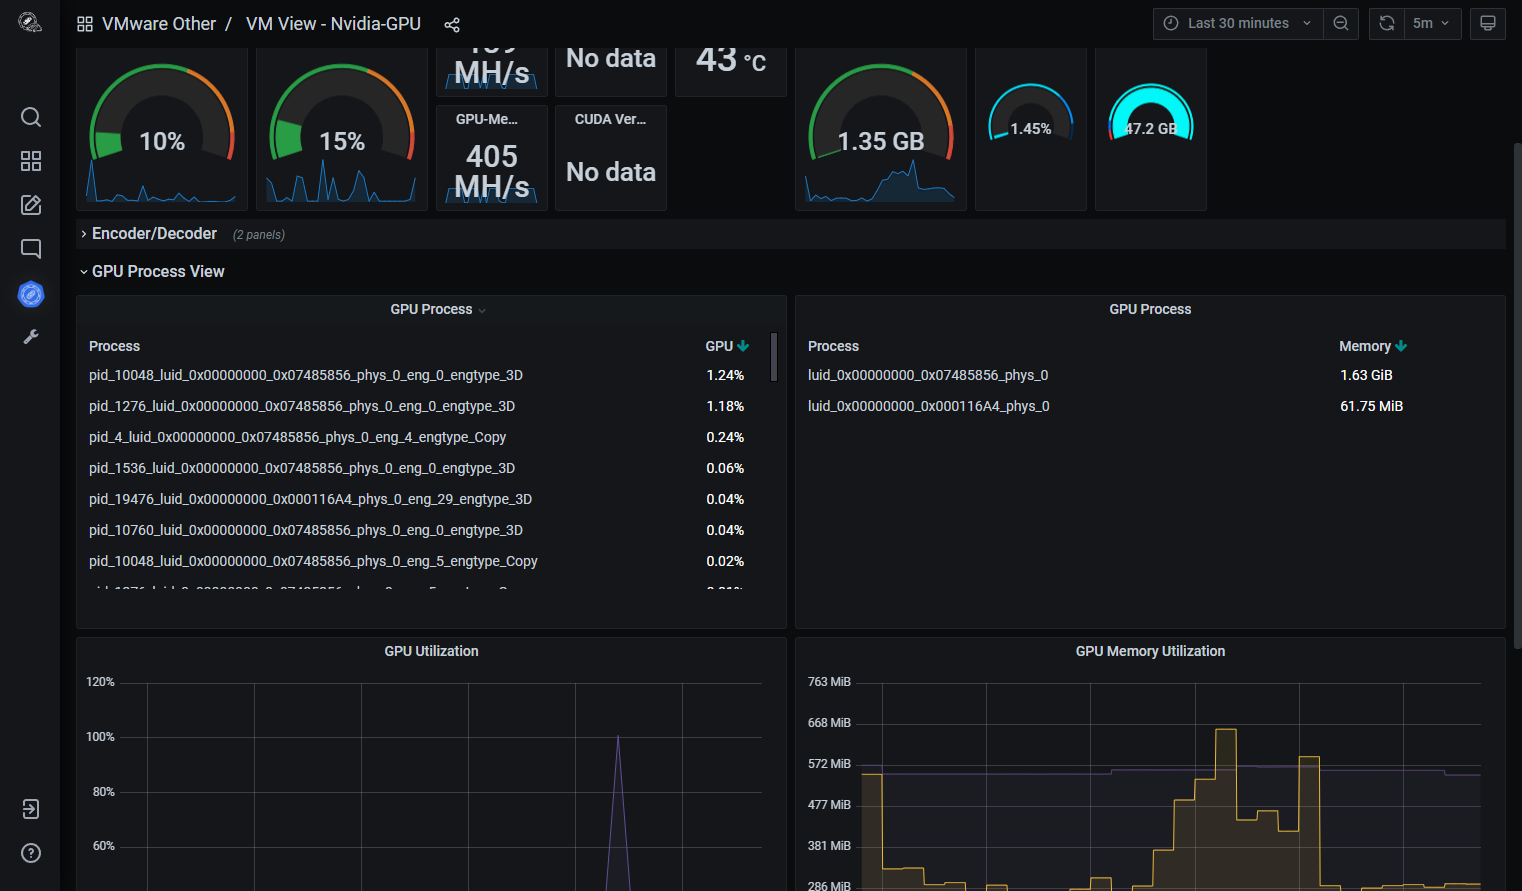Click the 15% gauge panel
The image size is (1522, 891).
(342, 130)
